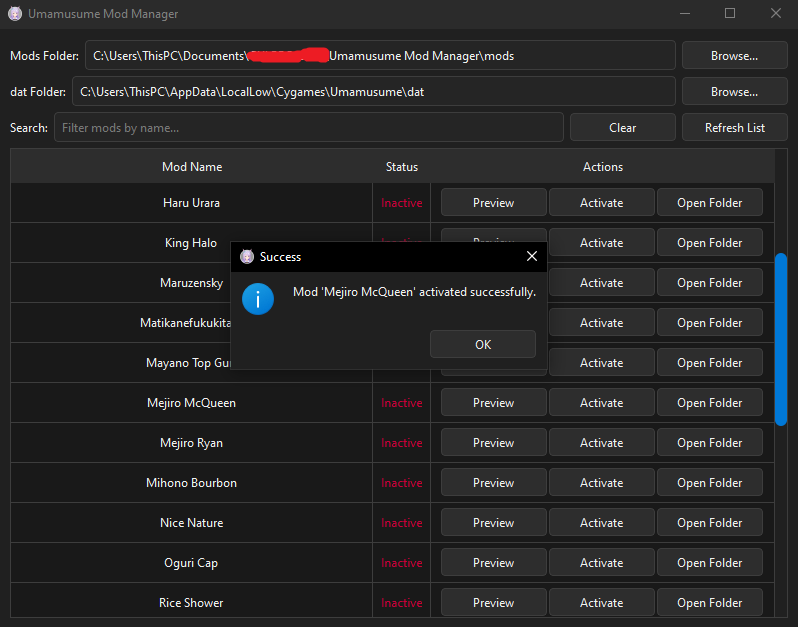Preview the Haru Urara mod
This screenshot has width=798, height=627.
[494, 203]
